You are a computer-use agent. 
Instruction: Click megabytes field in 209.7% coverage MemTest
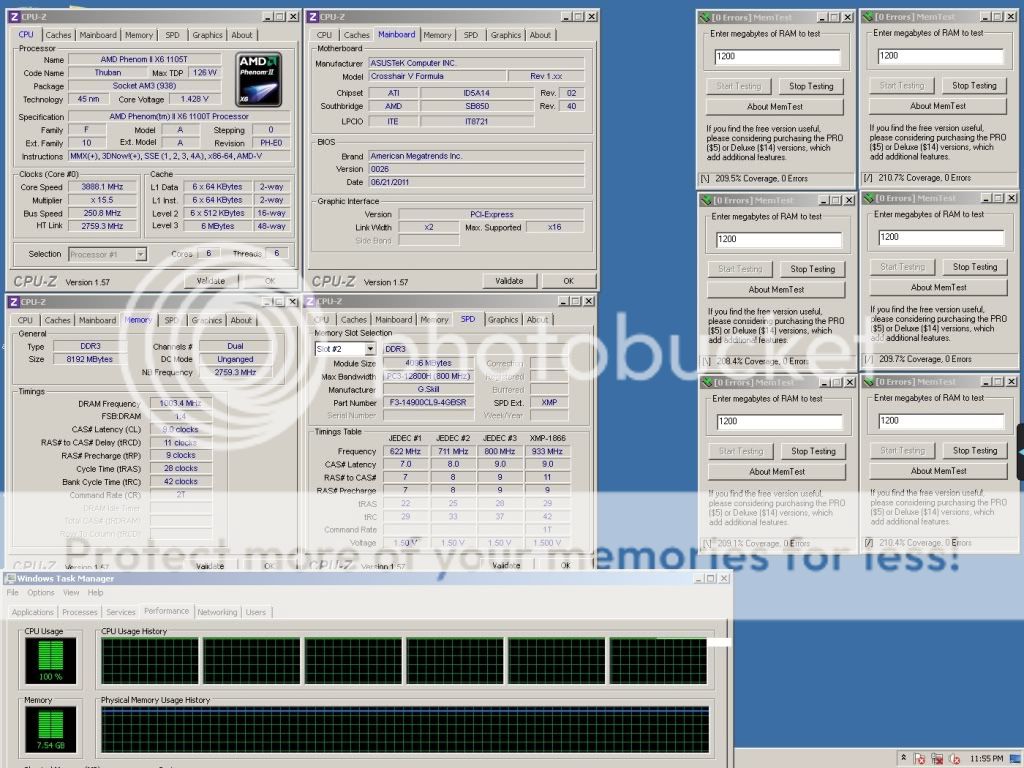(938, 238)
